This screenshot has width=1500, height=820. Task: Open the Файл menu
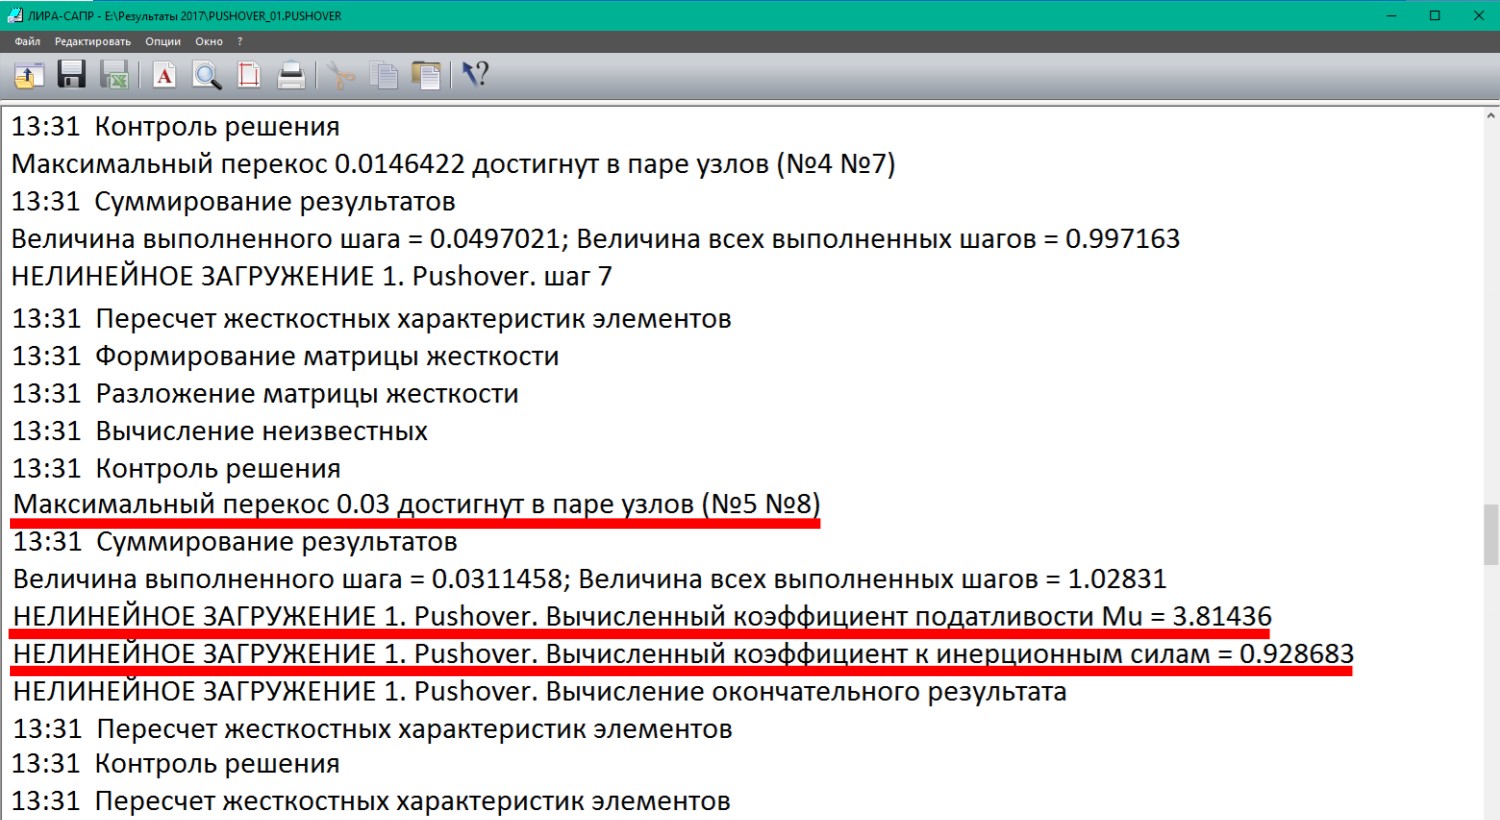(27, 41)
